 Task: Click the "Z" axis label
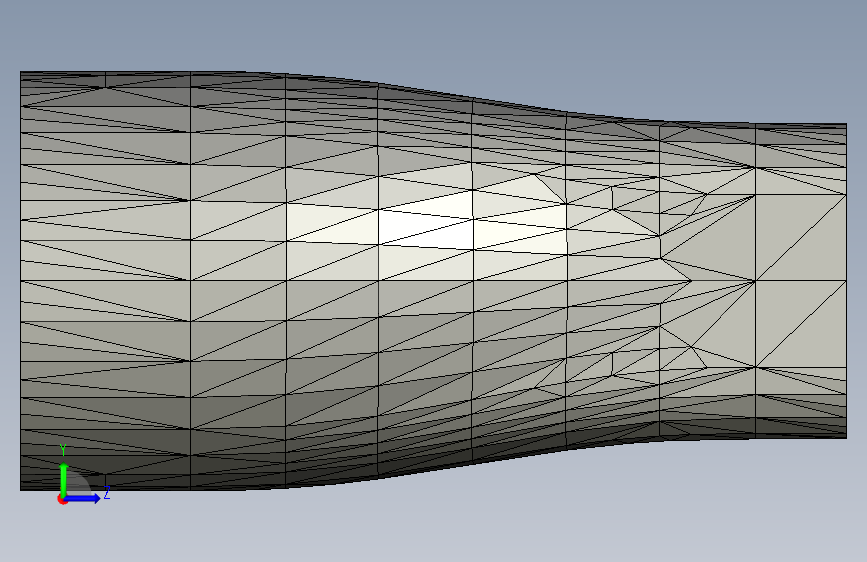click(x=107, y=493)
